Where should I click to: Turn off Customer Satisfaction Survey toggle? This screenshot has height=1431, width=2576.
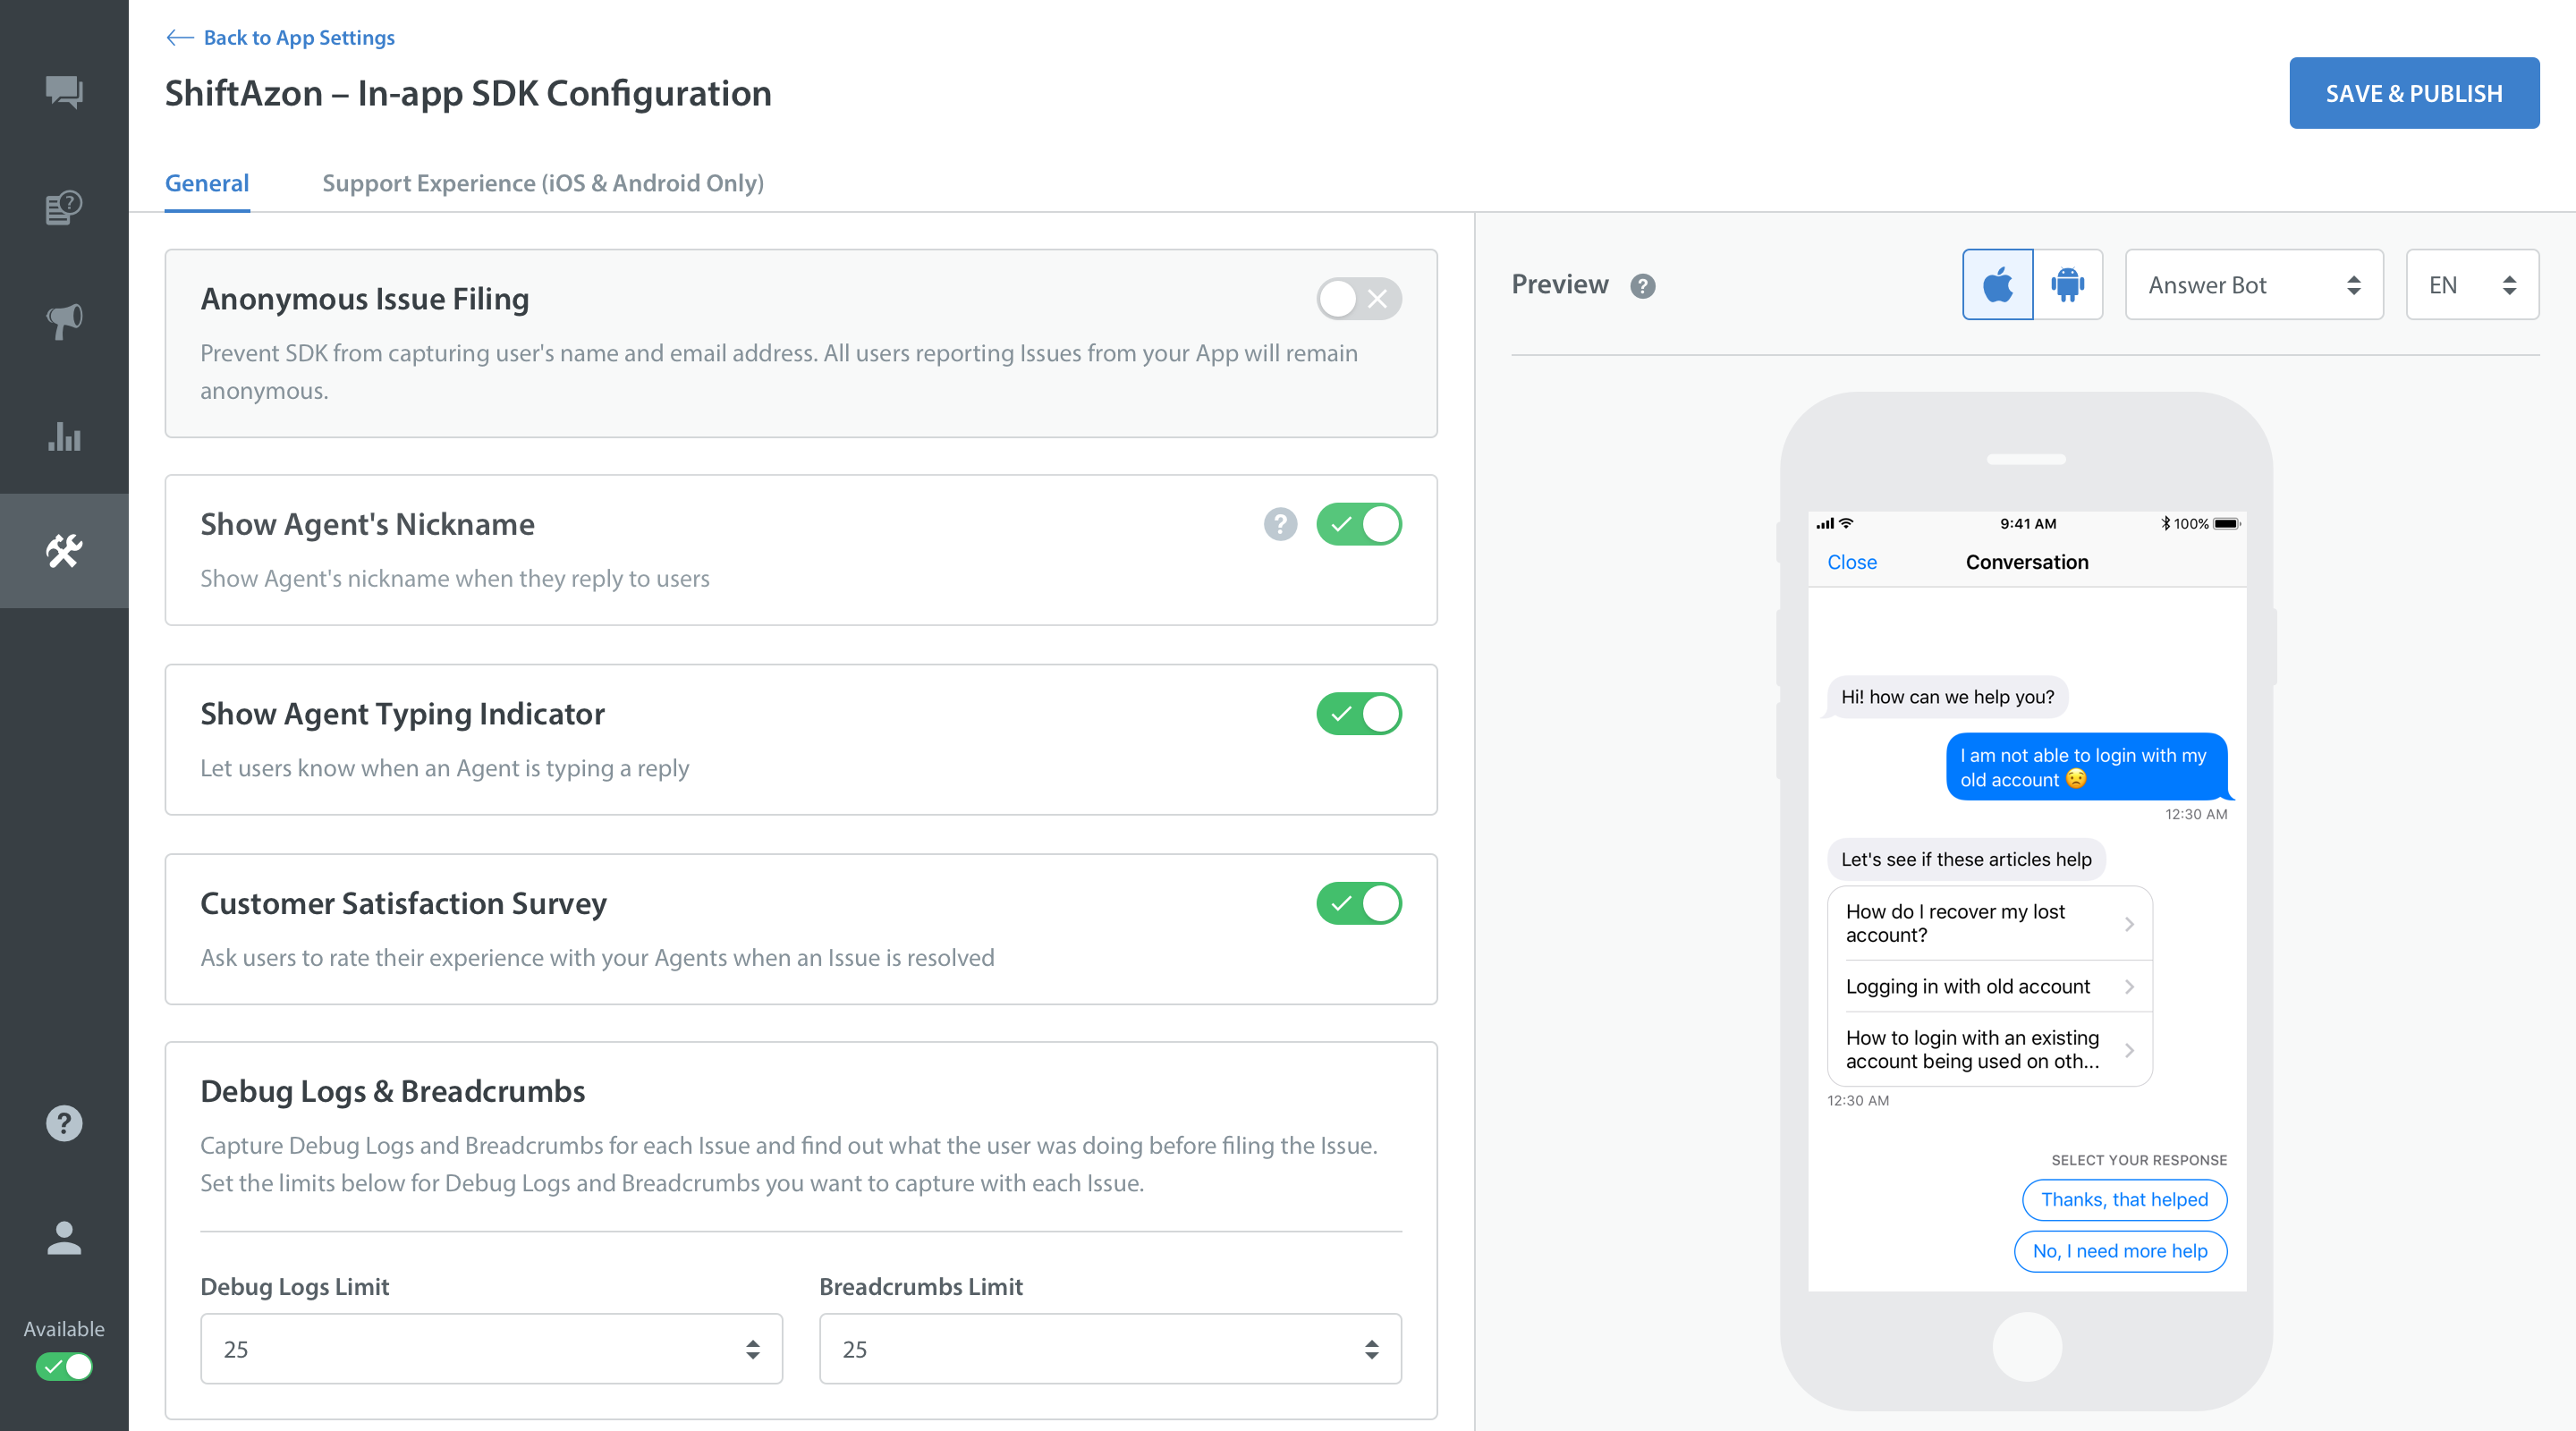click(1358, 903)
